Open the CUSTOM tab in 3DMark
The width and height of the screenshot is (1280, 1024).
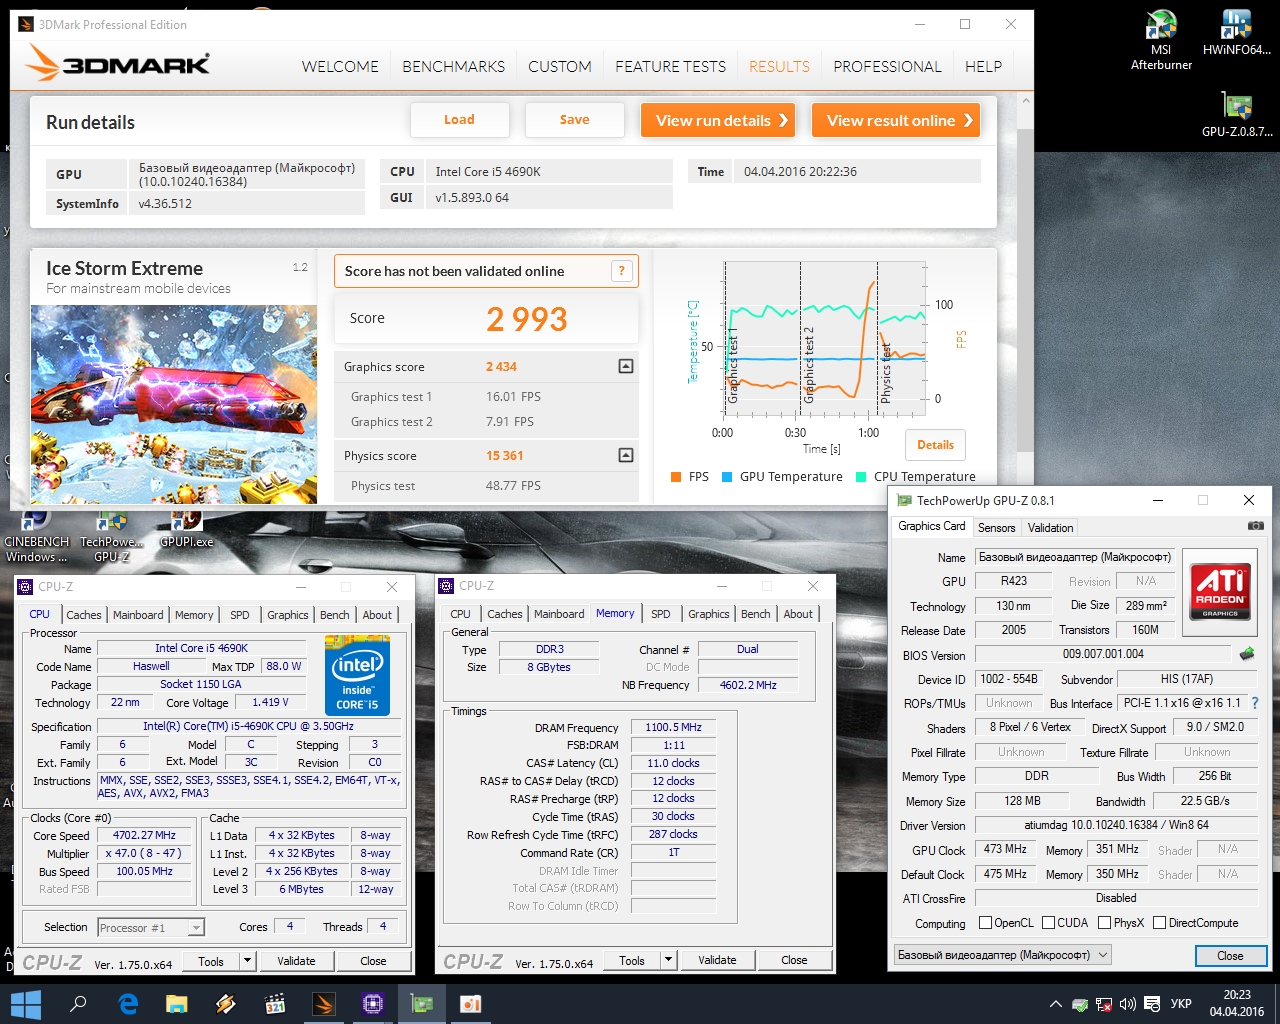(x=560, y=66)
